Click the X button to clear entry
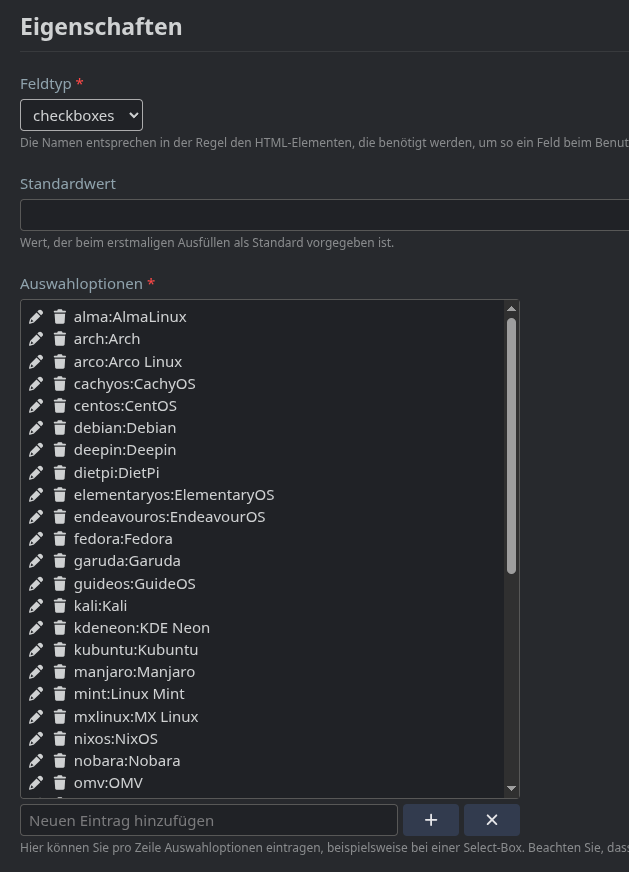 [491, 820]
